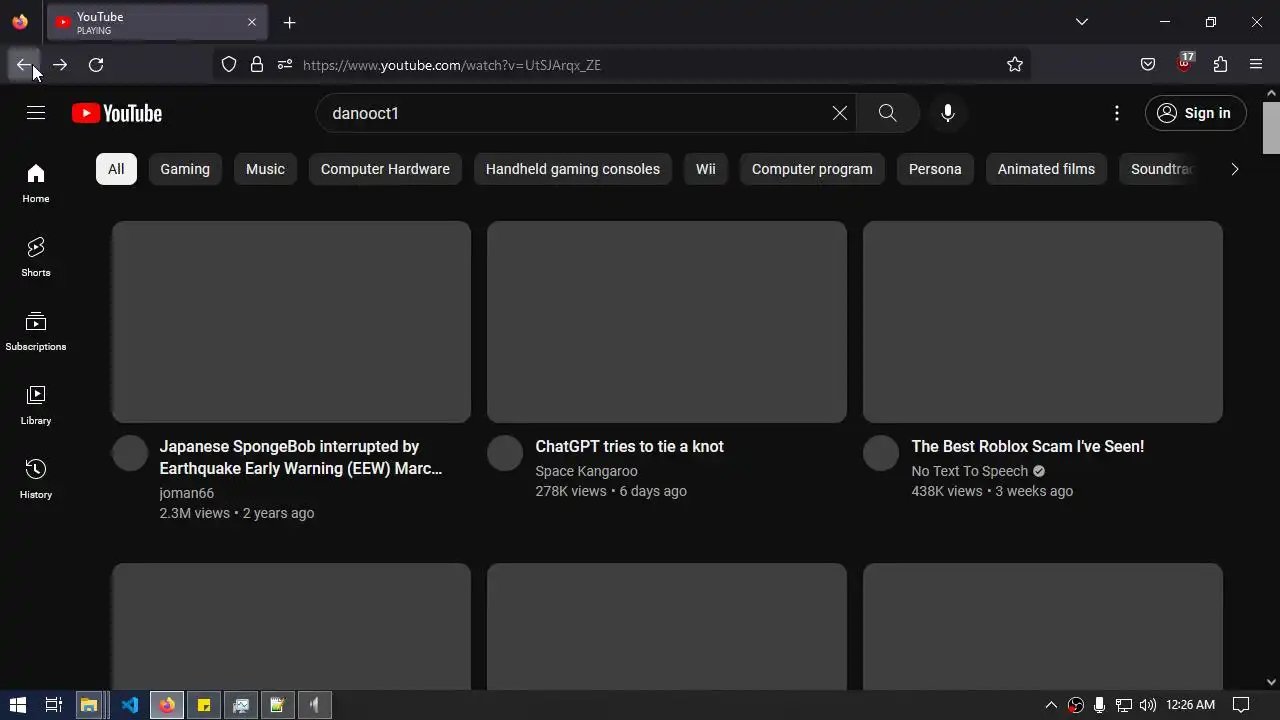
Task: Open the system volume control
Action: click(x=1147, y=705)
